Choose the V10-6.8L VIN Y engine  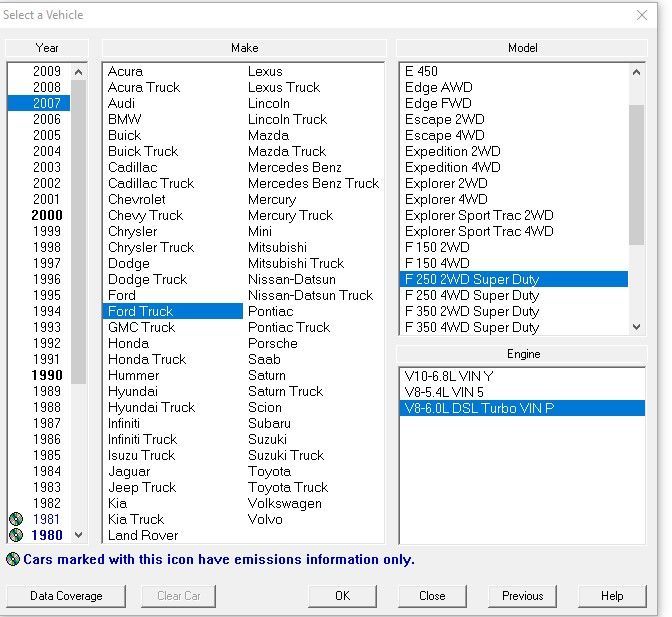449,375
